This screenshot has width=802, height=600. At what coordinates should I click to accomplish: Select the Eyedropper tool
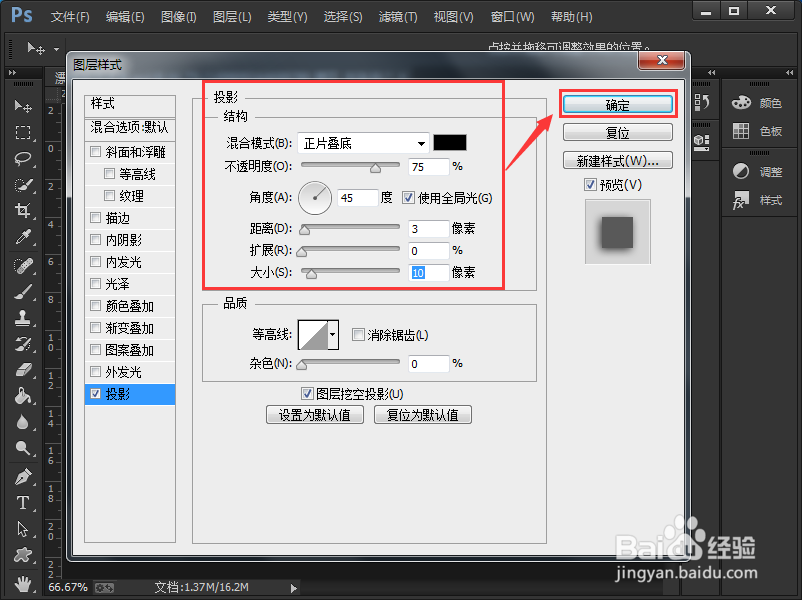(22, 238)
